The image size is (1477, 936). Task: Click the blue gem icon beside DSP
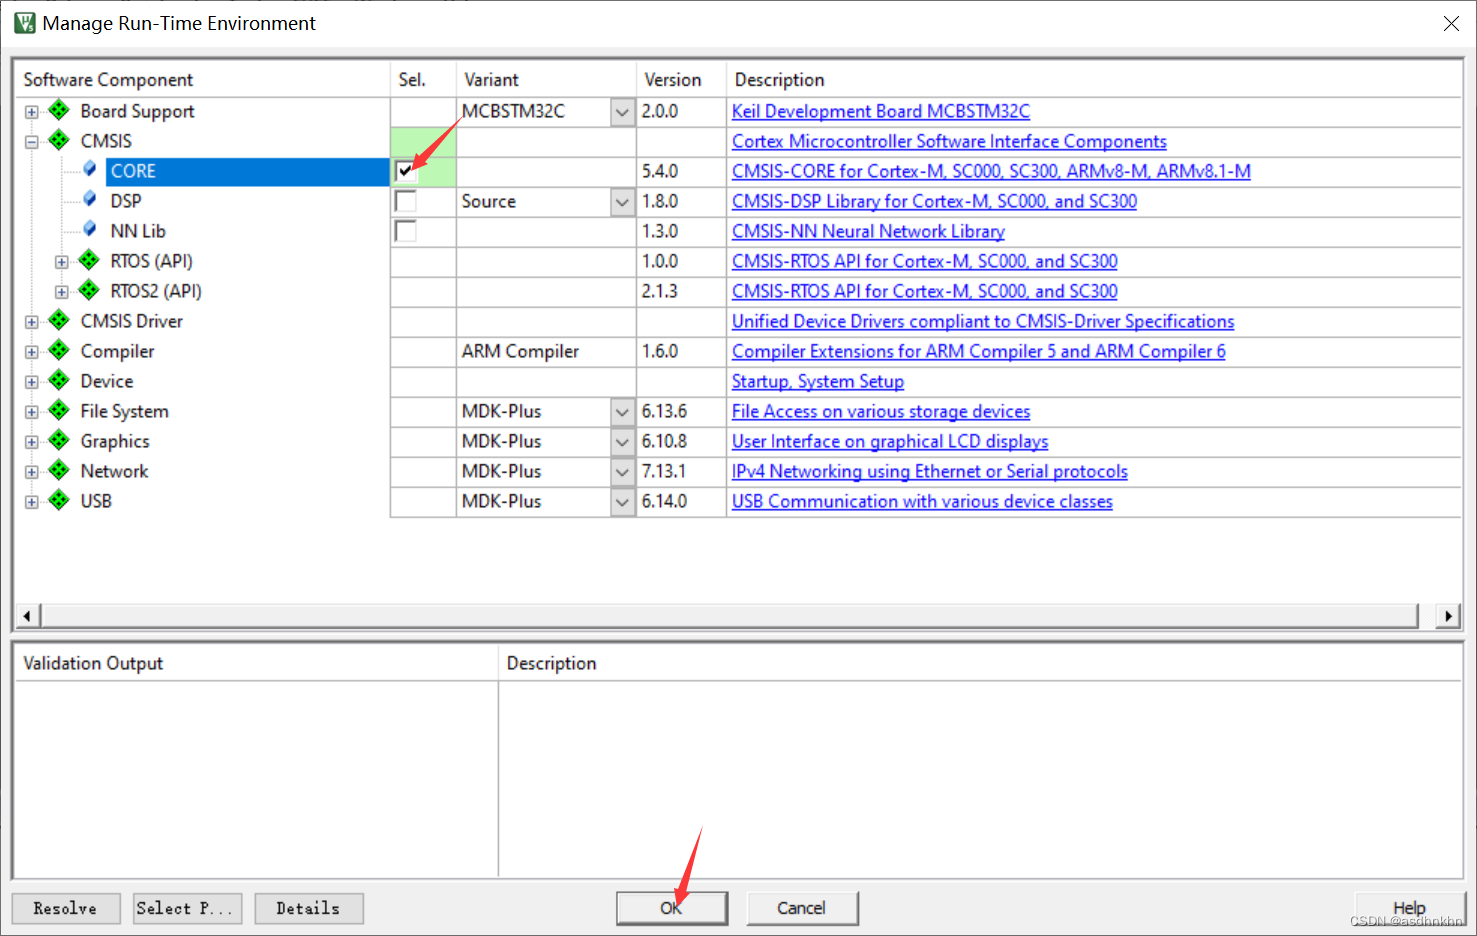pos(90,199)
